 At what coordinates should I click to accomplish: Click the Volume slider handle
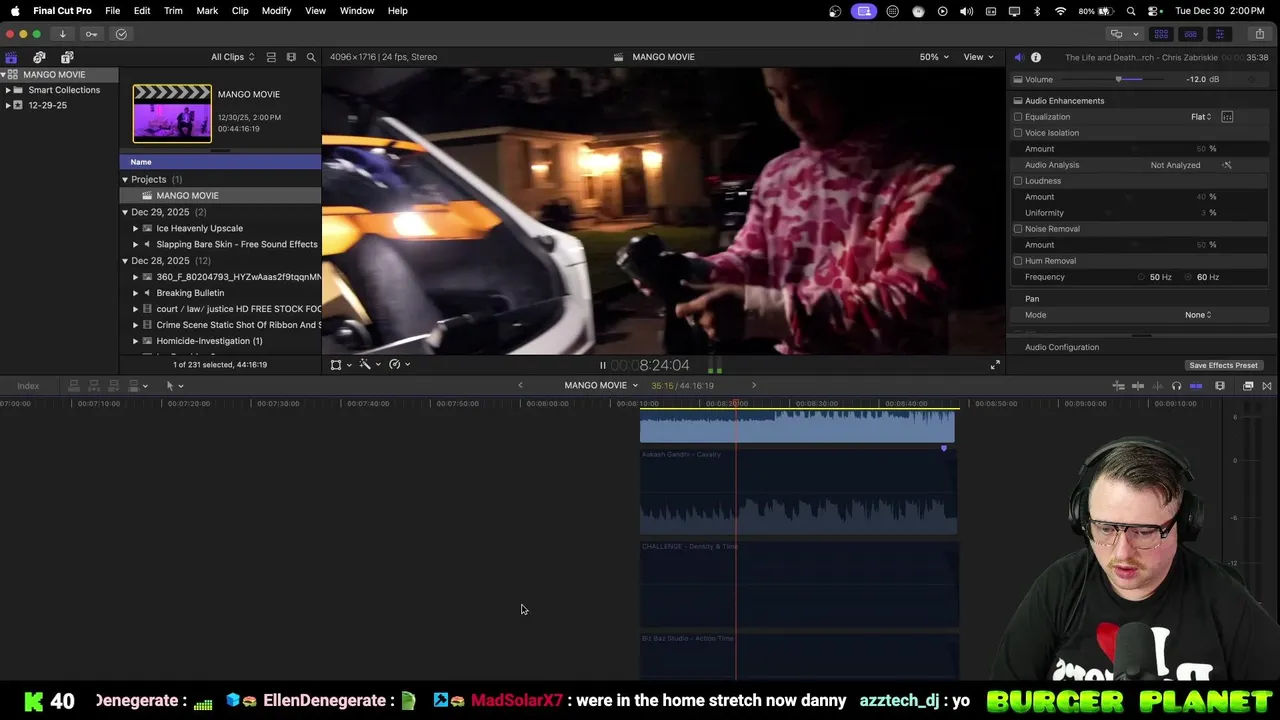tap(1119, 79)
